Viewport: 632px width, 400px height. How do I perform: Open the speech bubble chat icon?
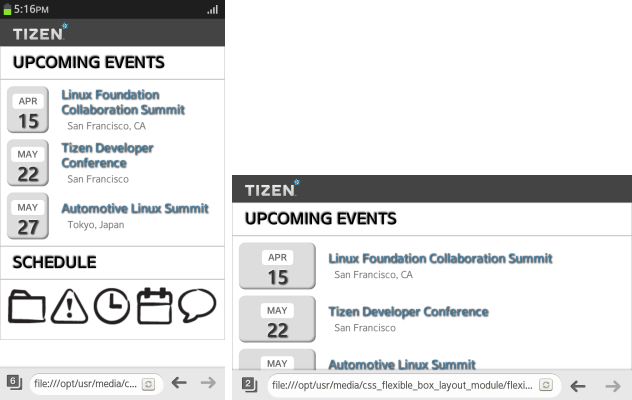[x=197, y=306]
